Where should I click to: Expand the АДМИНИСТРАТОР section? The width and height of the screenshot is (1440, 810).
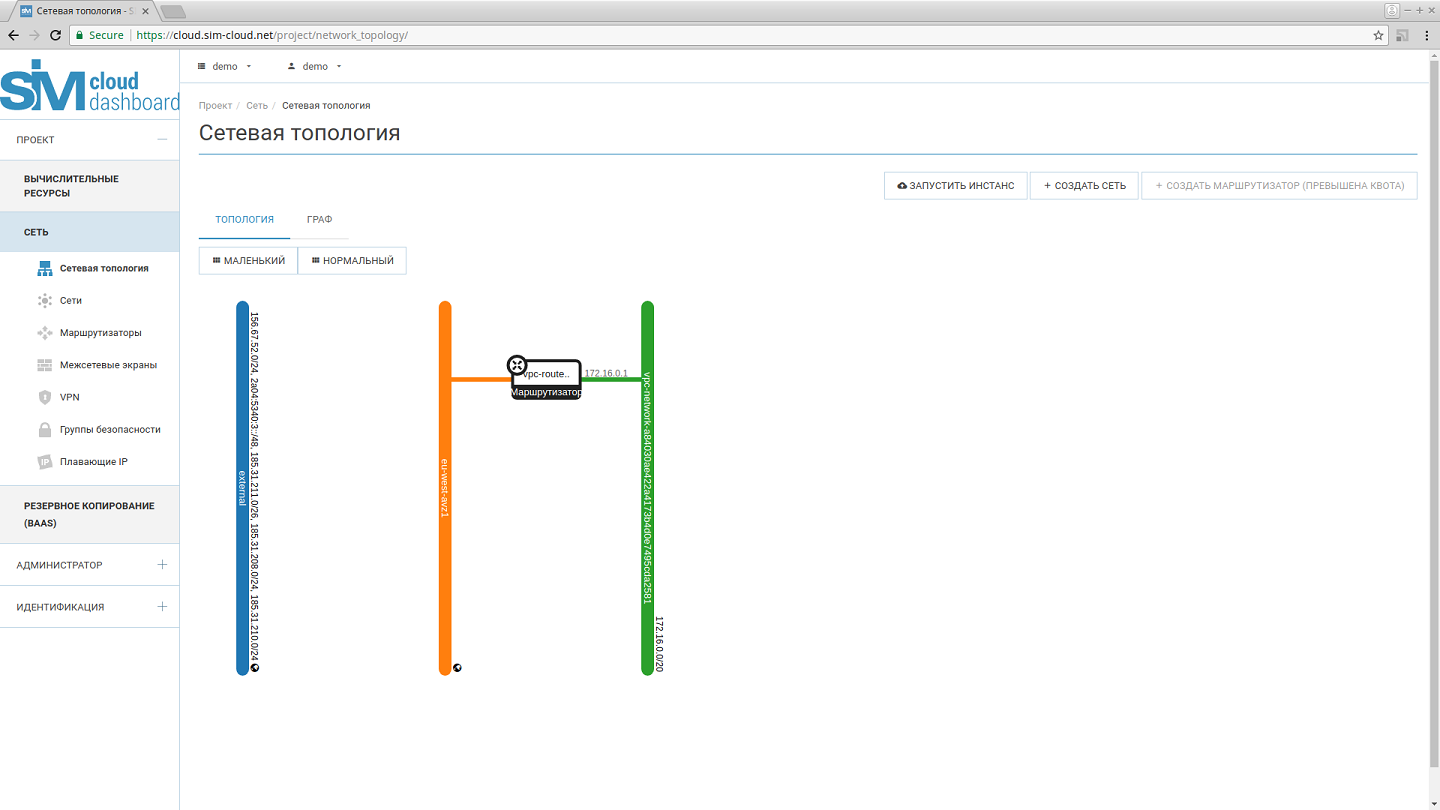click(162, 565)
